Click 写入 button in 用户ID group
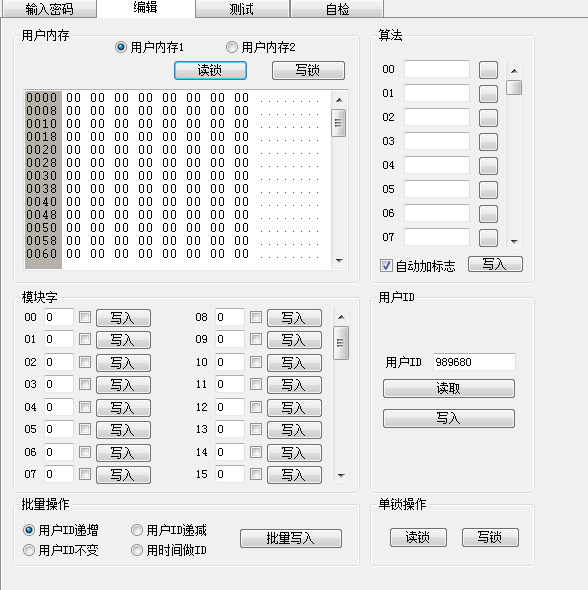Viewport: 588px width, 590px height. (x=449, y=418)
